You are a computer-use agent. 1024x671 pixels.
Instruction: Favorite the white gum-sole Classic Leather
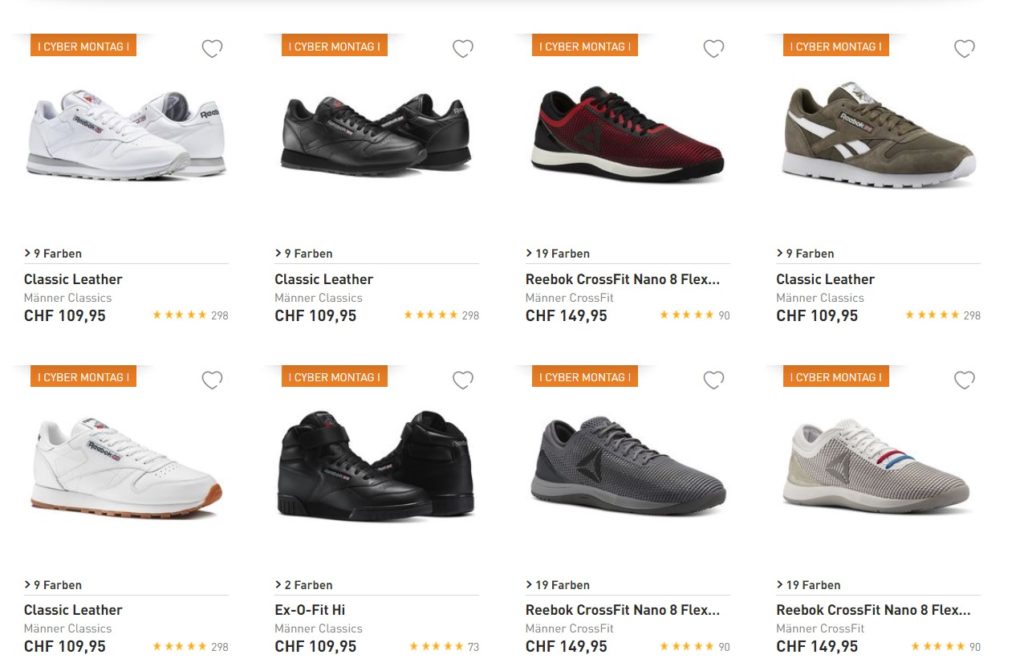212,380
